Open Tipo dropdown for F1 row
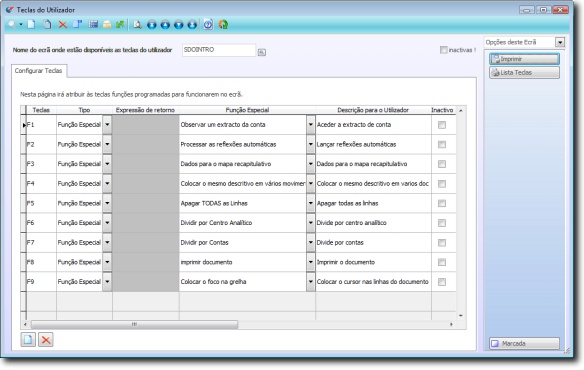Screen dimensions: 584x370 point(107,125)
